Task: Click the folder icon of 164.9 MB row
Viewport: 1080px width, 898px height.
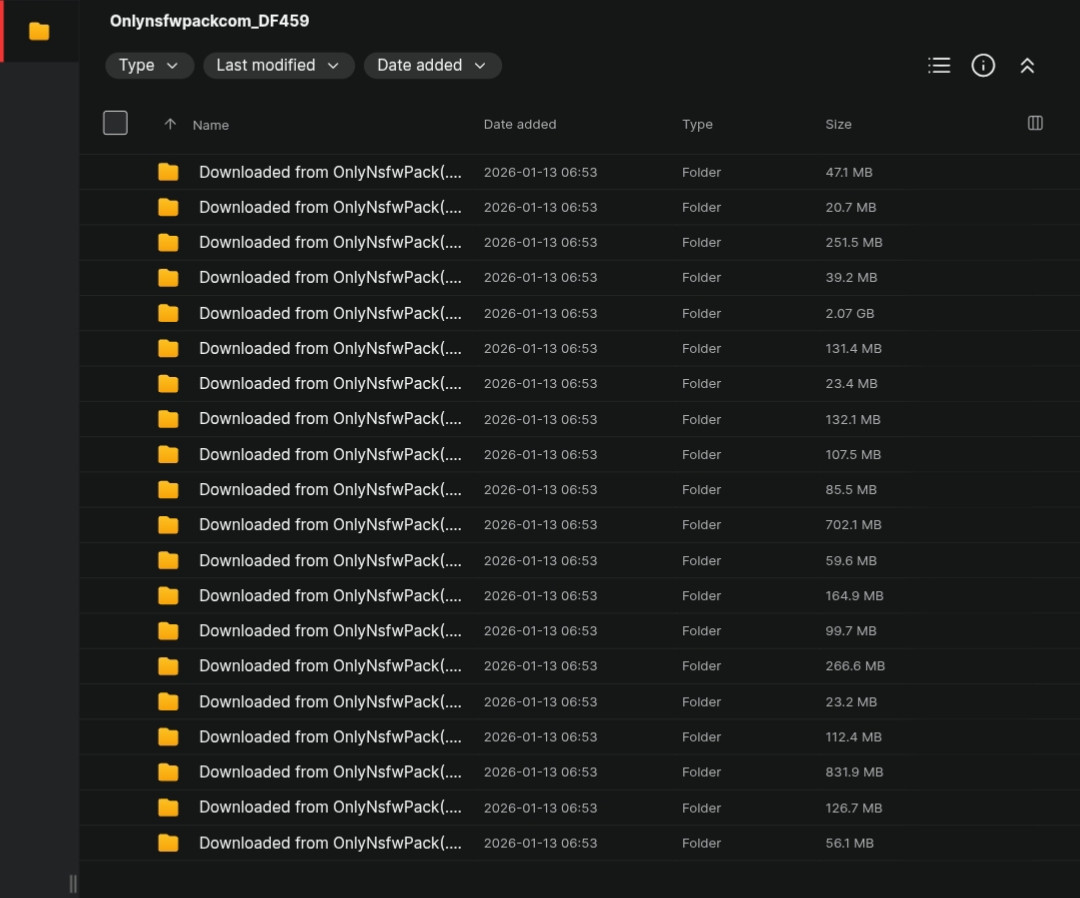Action: tap(168, 596)
